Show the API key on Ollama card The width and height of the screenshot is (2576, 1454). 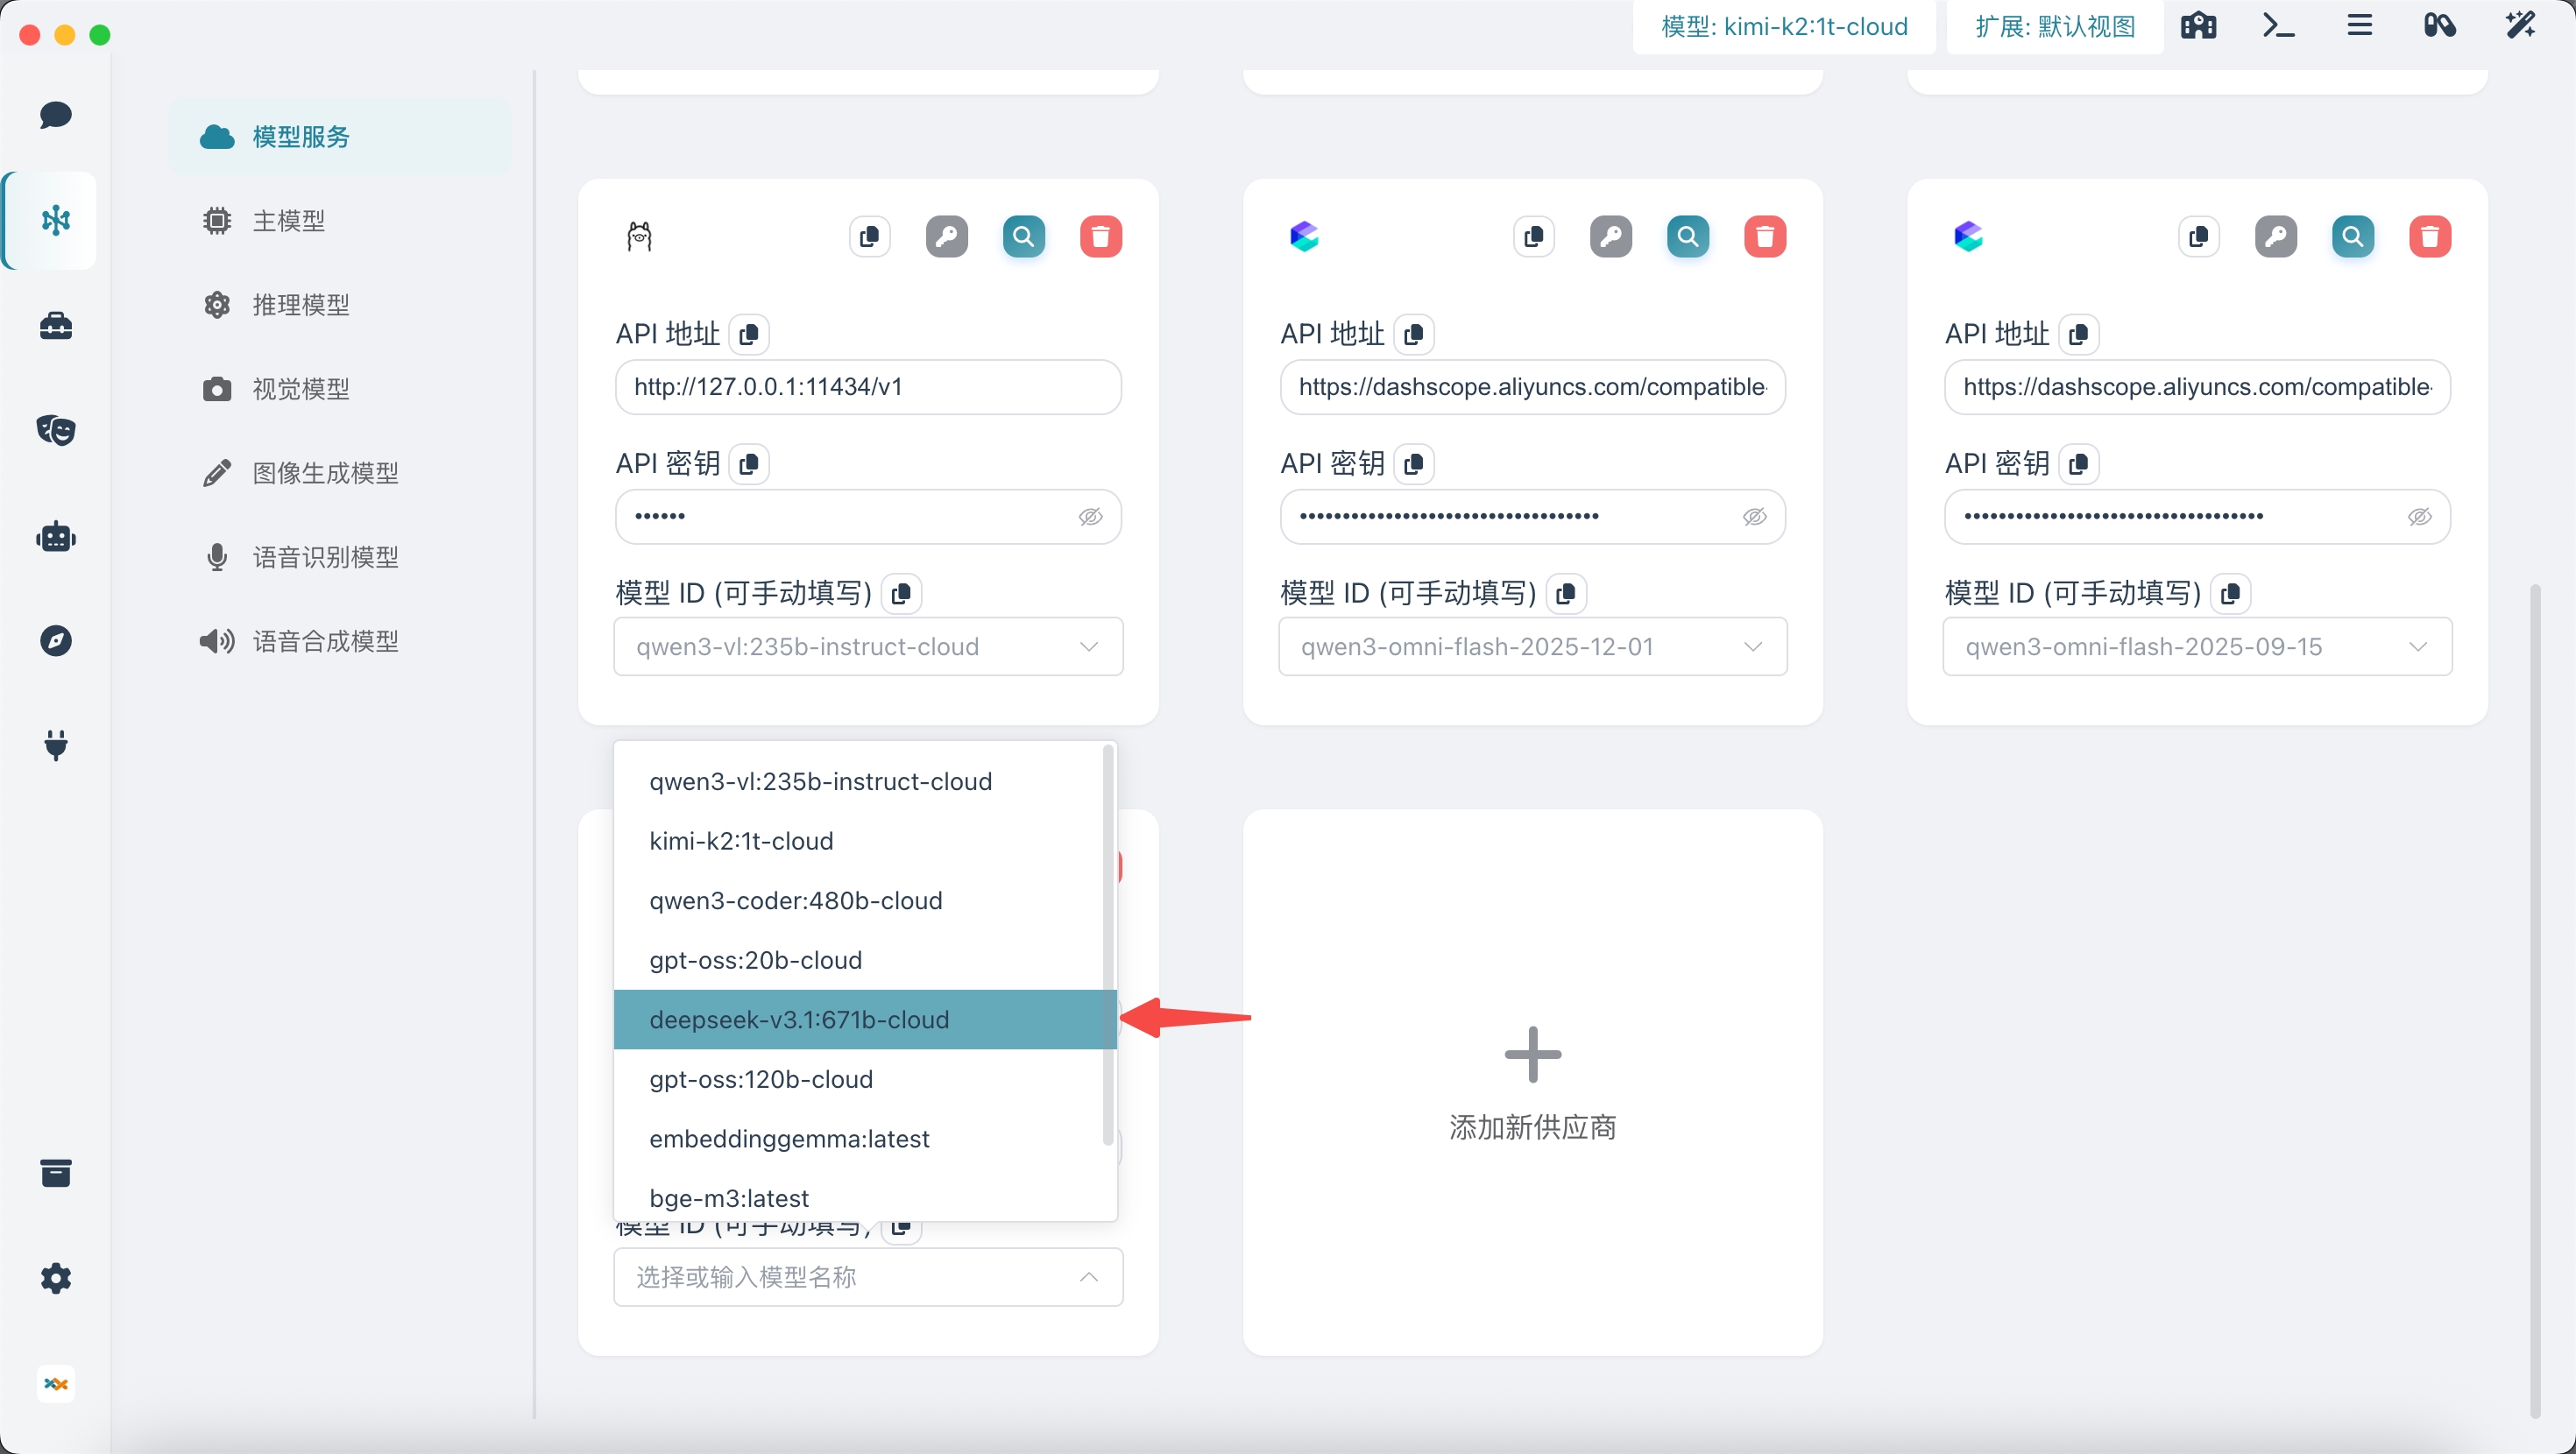pos(1090,517)
